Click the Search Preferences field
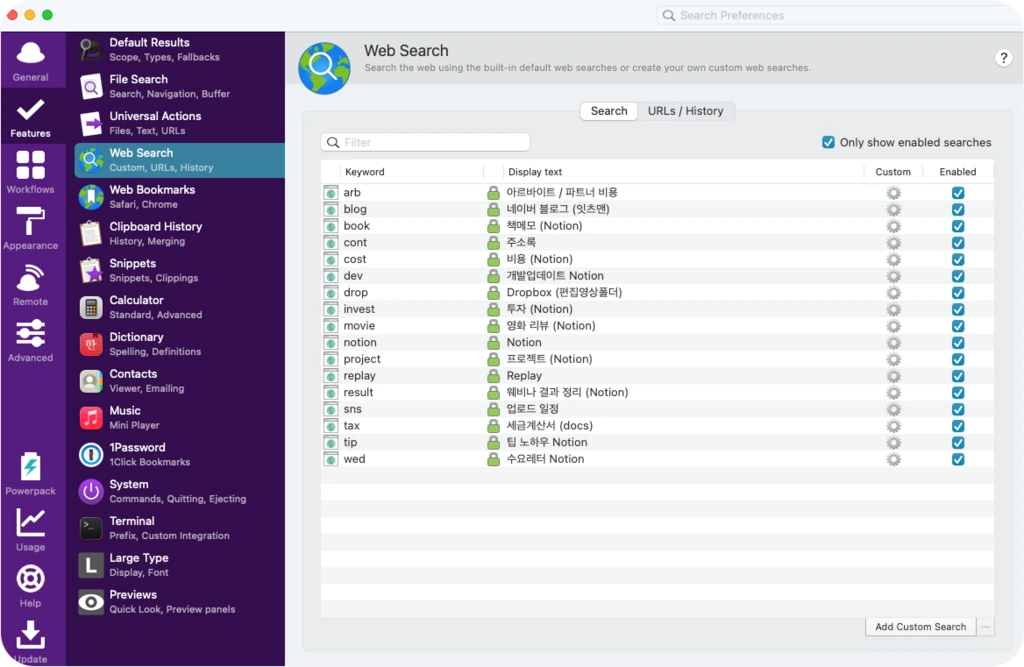 pos(839,15)
